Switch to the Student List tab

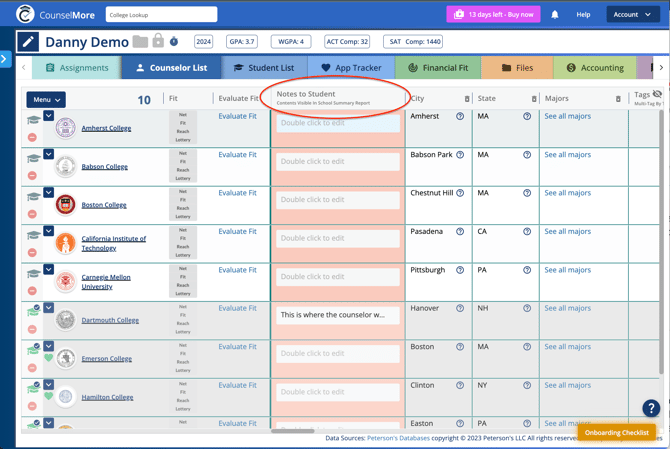(x=264, y=68)
